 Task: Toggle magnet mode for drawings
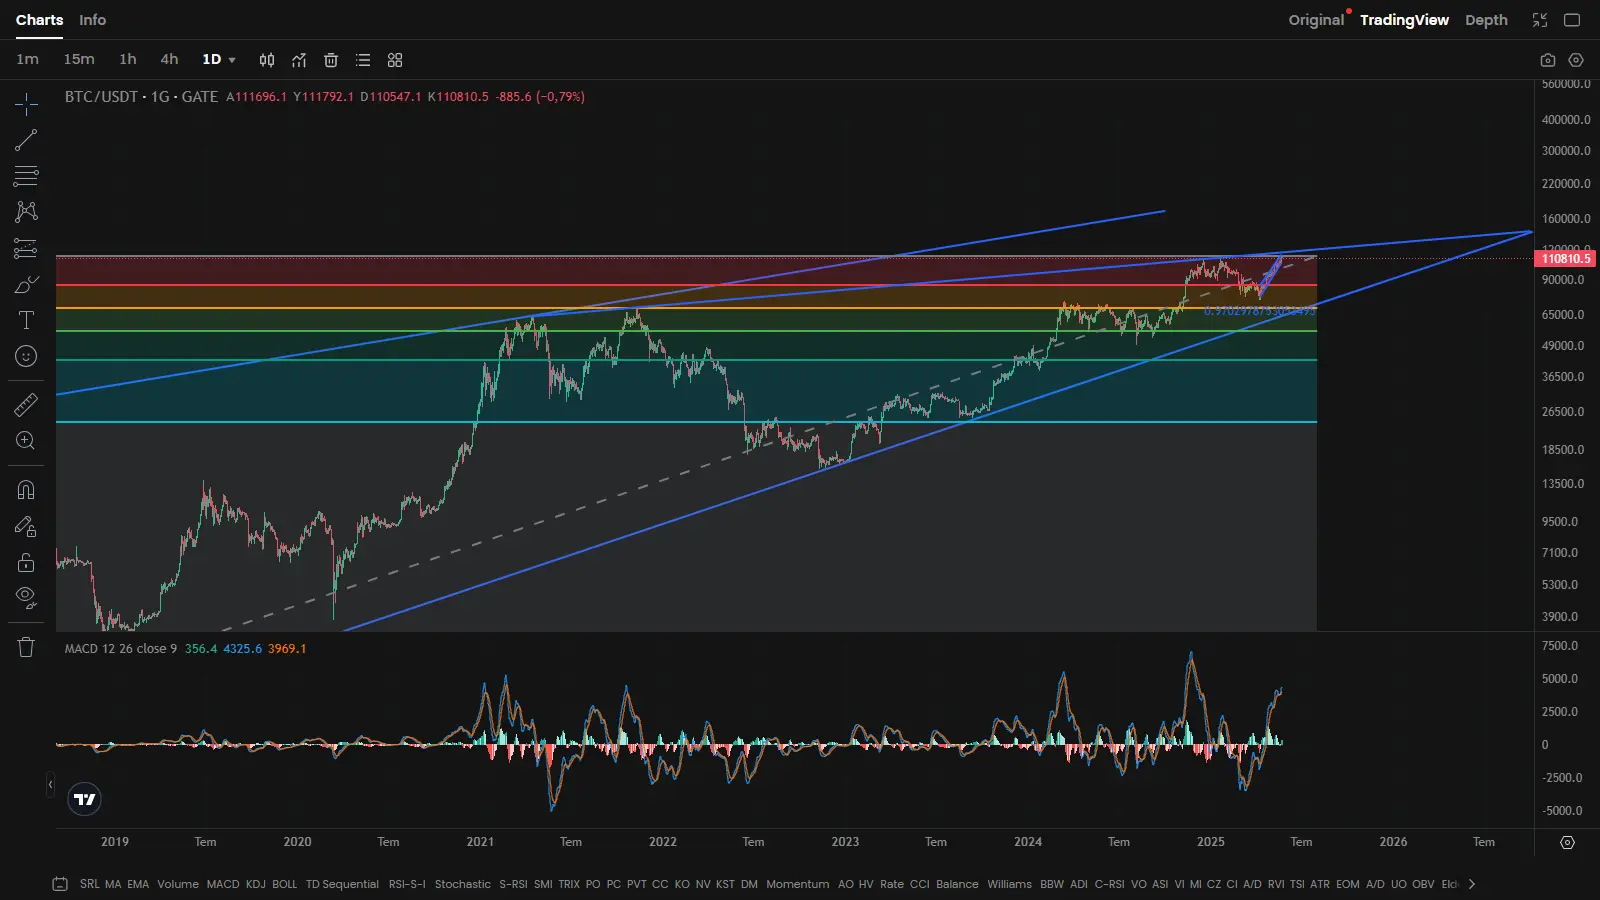tap(26, 490)
